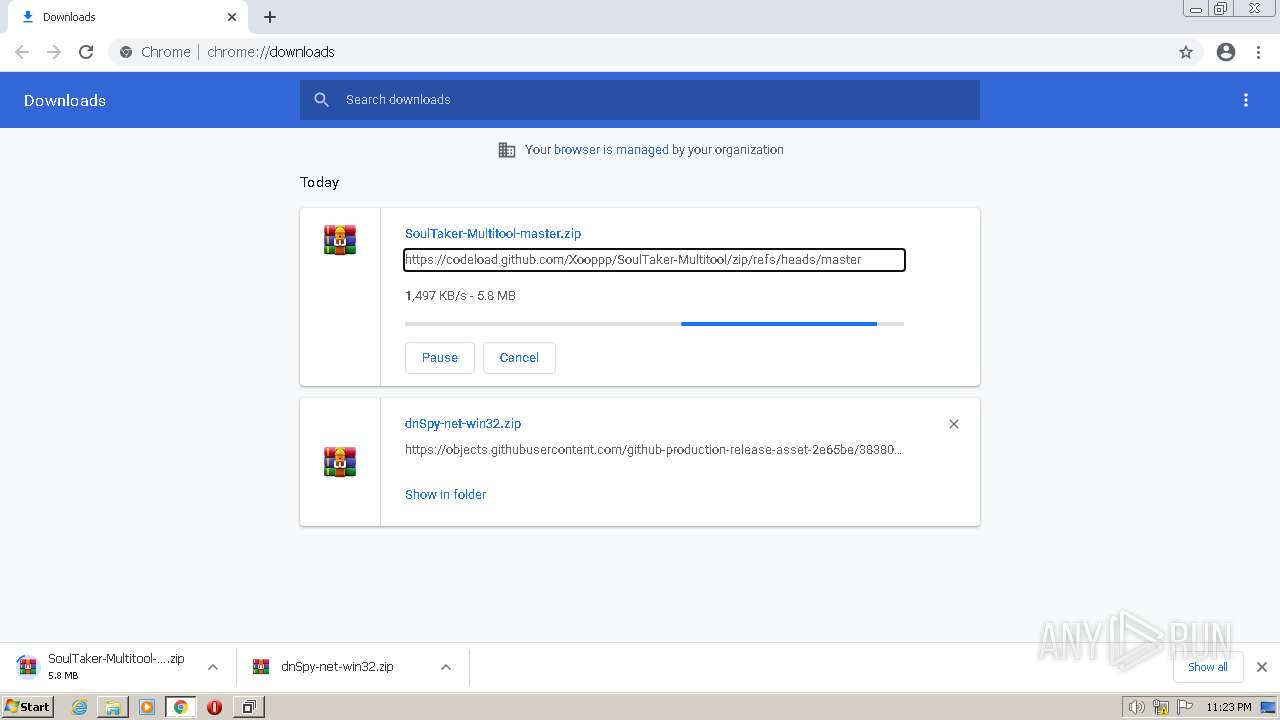
Task: Click the stacked windows taskbar icon
Action: click(248, 707)
